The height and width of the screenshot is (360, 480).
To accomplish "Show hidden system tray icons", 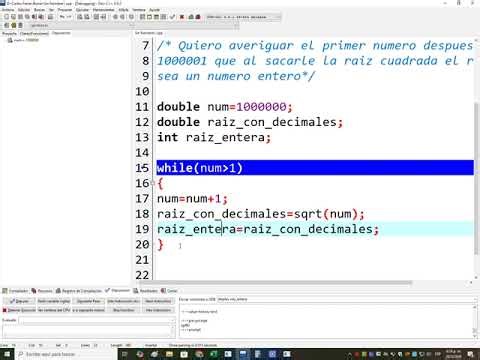I will pyautogui.click(x=350, y=354).
